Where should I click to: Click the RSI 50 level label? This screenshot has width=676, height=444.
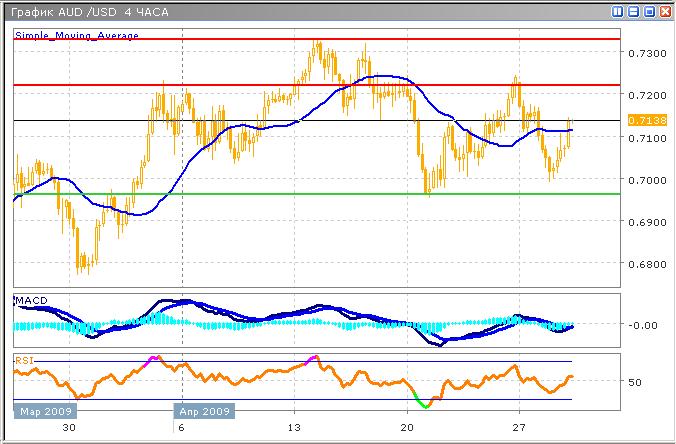(637, 382)
